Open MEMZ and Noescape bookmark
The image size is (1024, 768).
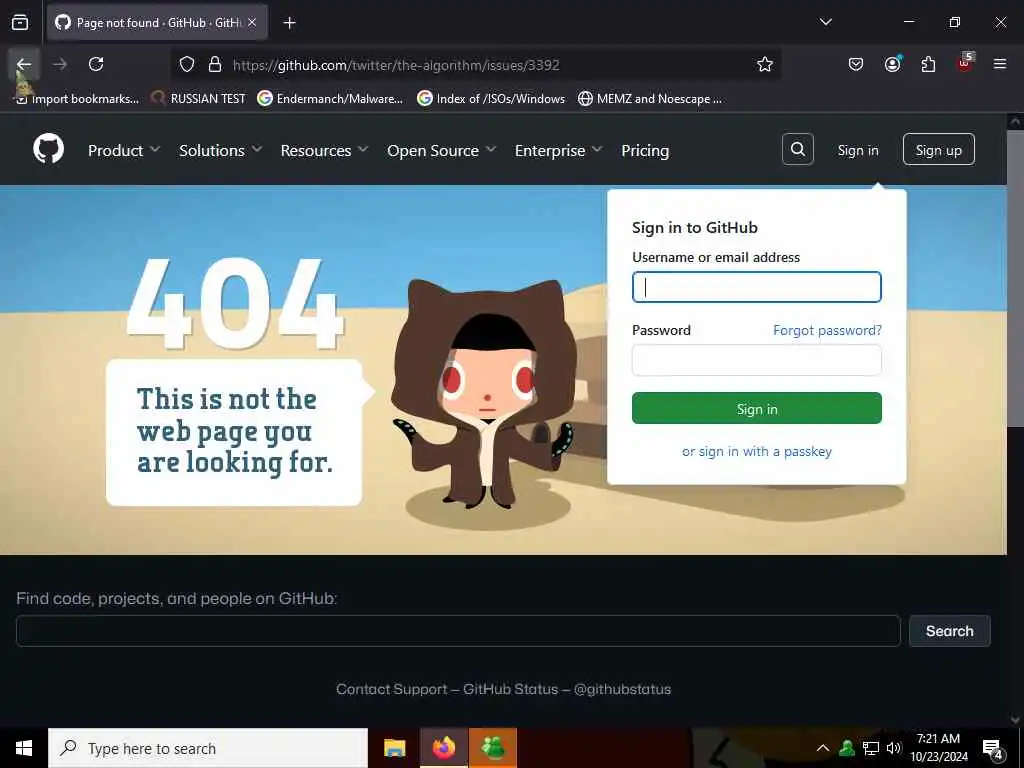pyautogui.click(x=650, y=99)
